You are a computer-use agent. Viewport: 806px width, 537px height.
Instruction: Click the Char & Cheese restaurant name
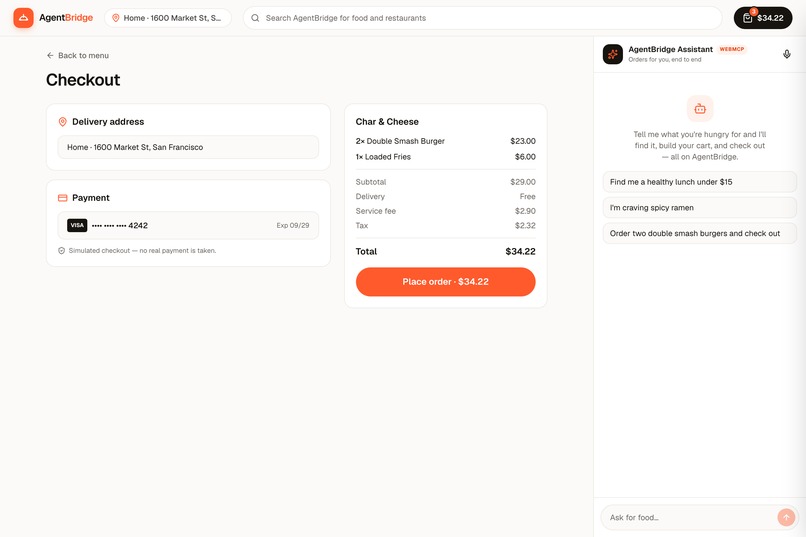click(387, 122)
